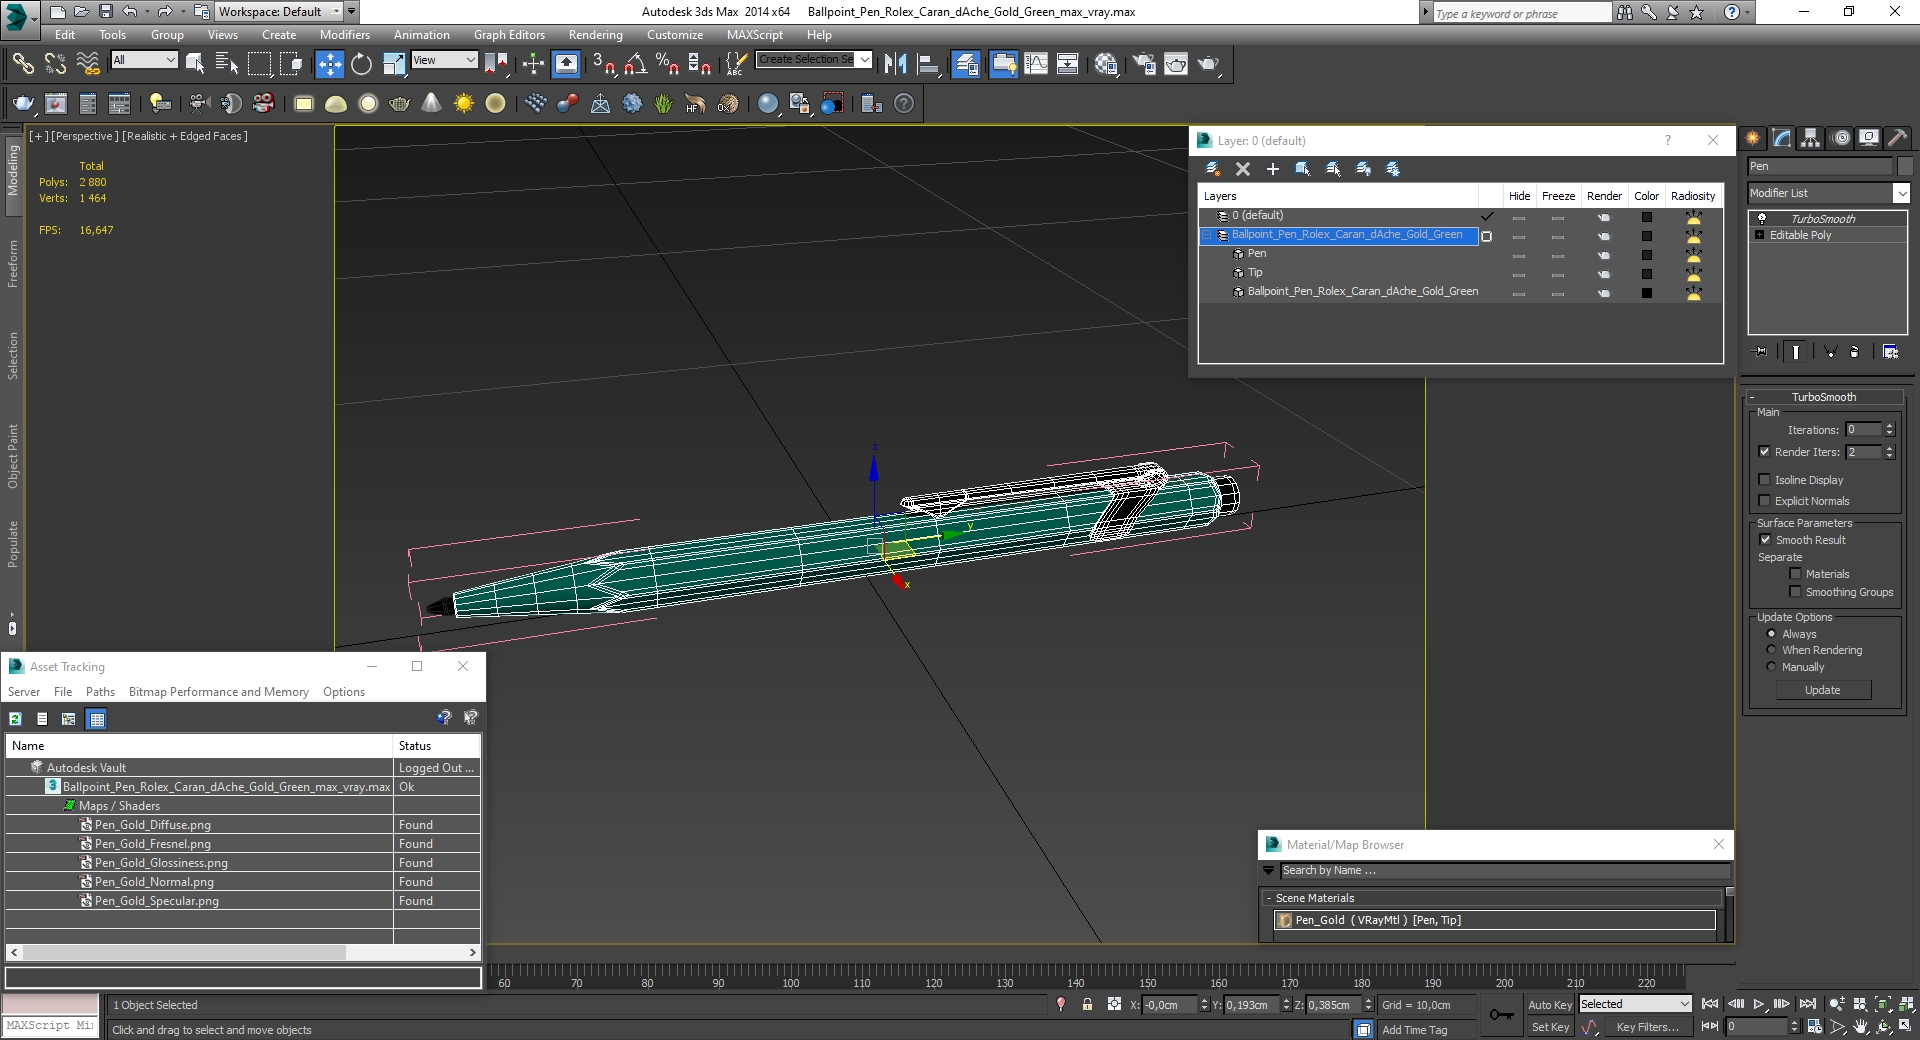Open the Graph Editors menu
Screen dimensions: 1920x1040
[x=509, y=34]
